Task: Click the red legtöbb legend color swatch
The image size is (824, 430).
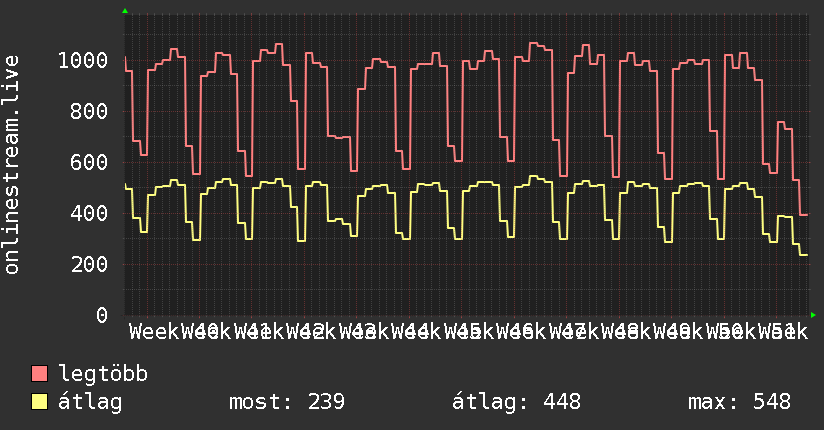Action: (x=40, y=374)
